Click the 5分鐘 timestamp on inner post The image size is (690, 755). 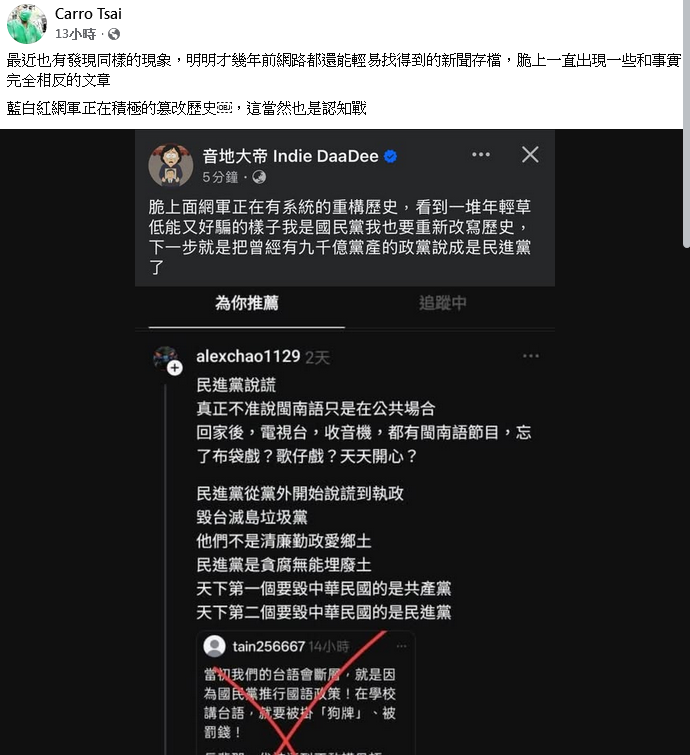tap(220, 177)
